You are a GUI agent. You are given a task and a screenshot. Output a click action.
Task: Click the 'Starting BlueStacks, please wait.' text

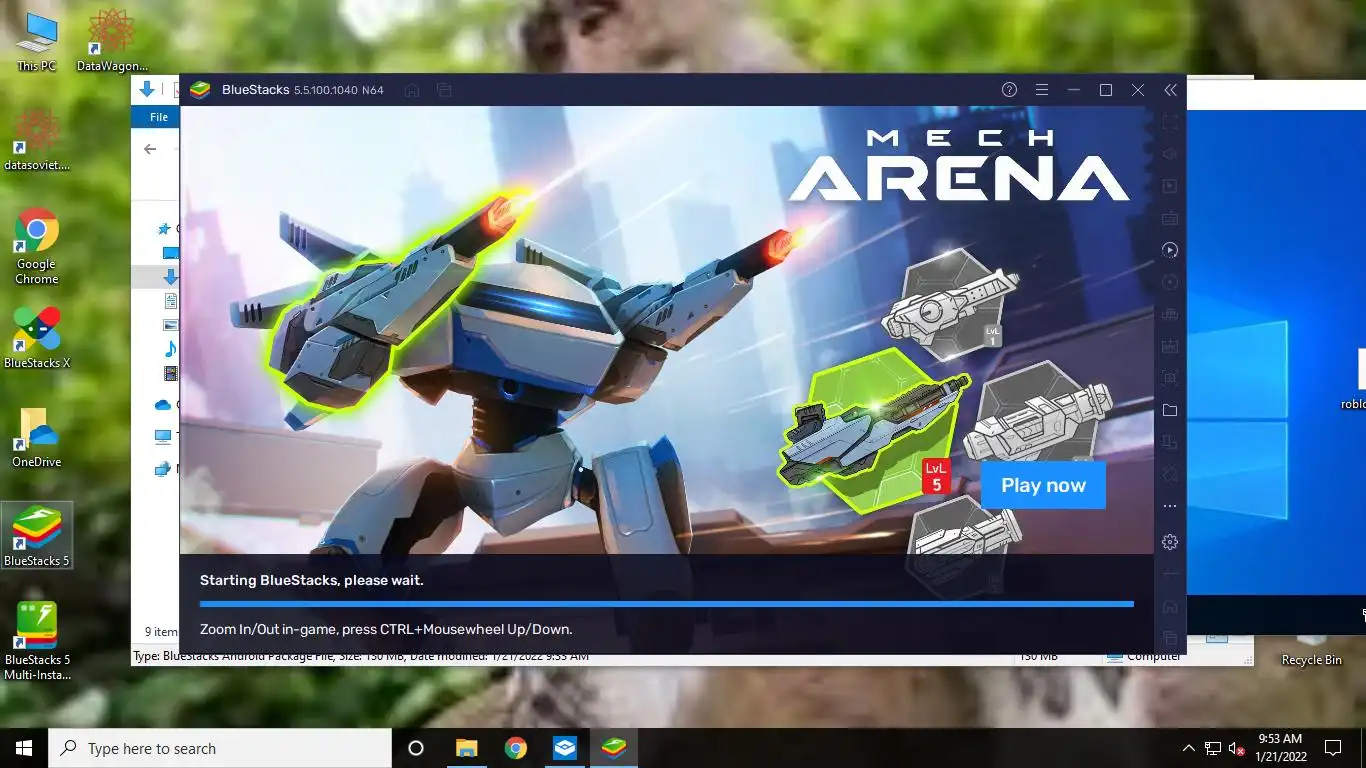click(311, 580)
